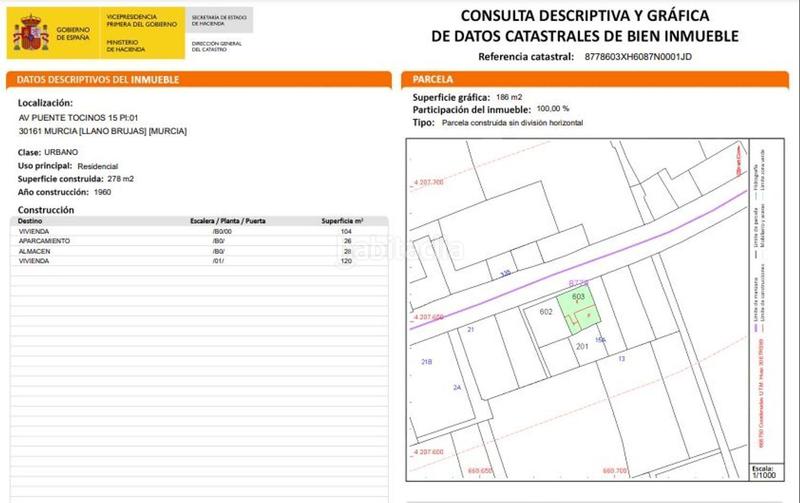Image resolution: width=800 pixels, height=503 pixels.
Task: Select 'Parcela construida sin división horizontal'
Action: pyautogui.click(x=512, y=123)
